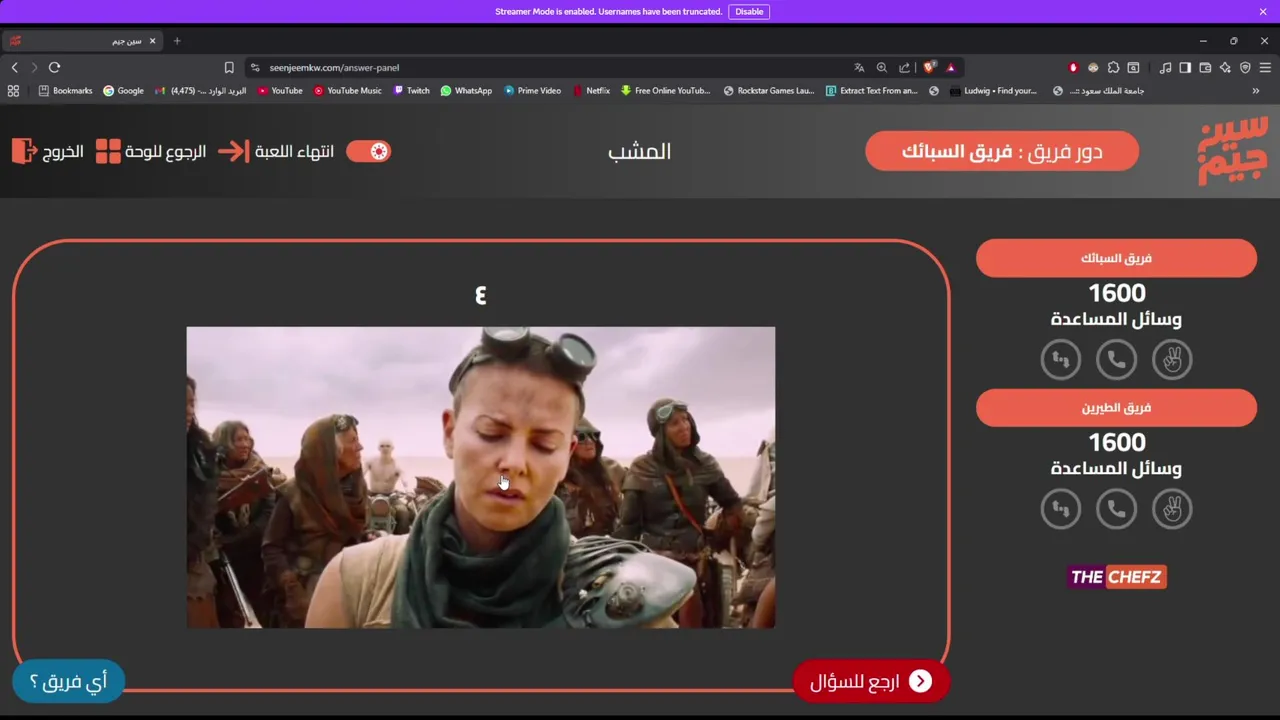Open the music note playlist icon
This screenshot has width=1280, height=720.
[1165, 67]
